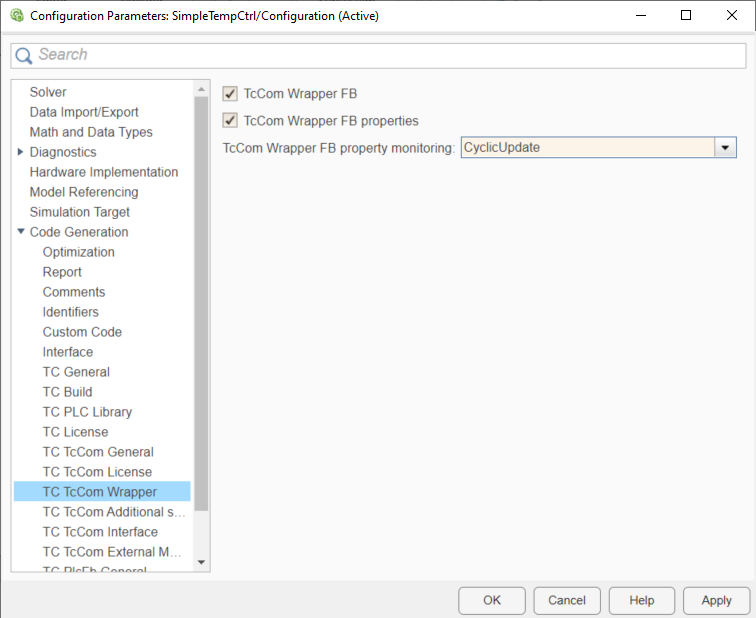Image resolution: width=756 pixels, height=618 pixels.
Task: Select Report under Code Generation
Action: [x=62, y=272]
